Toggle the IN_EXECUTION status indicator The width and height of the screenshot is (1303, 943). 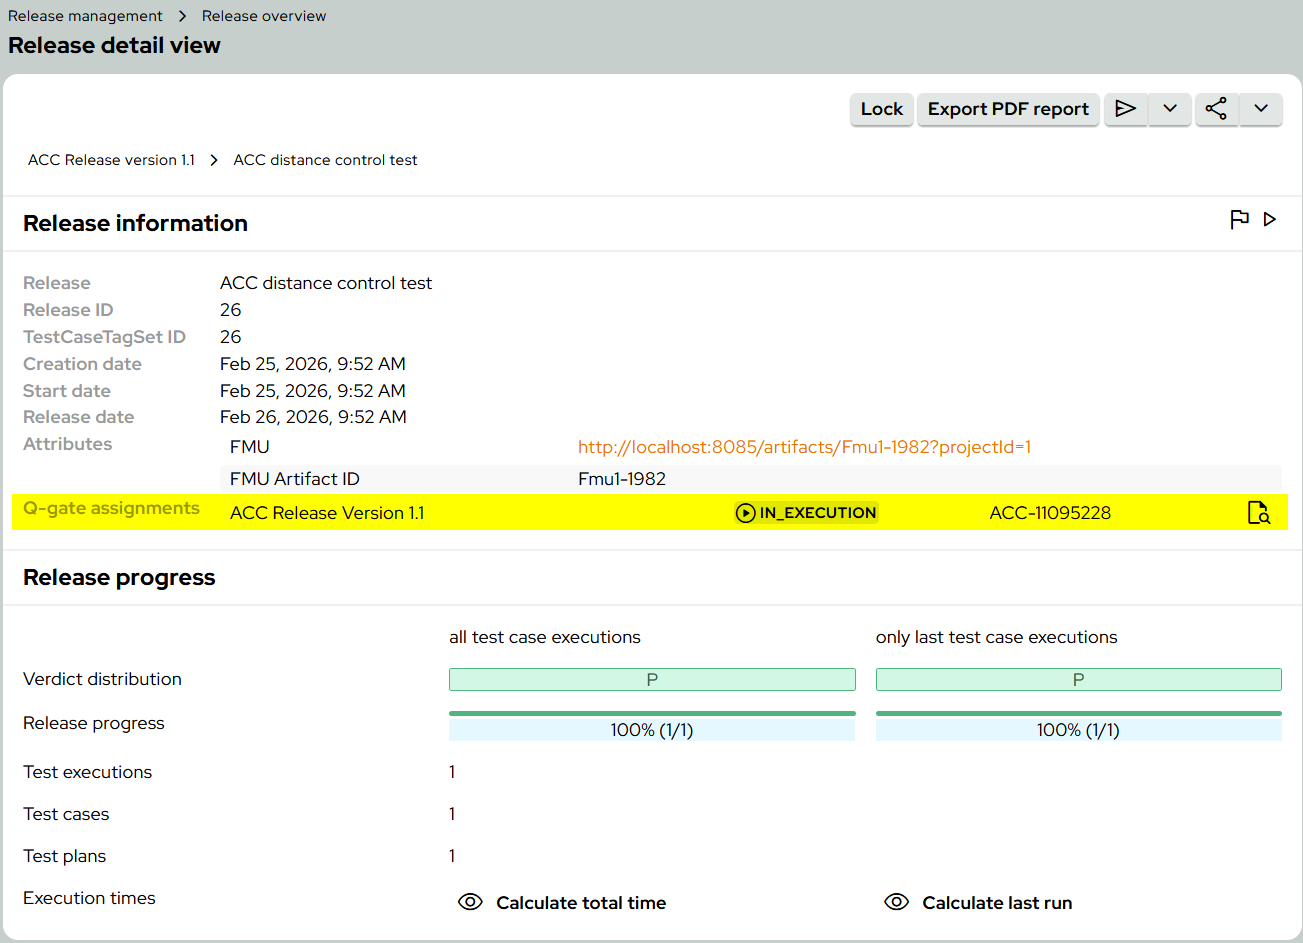[x=806, y=512]
